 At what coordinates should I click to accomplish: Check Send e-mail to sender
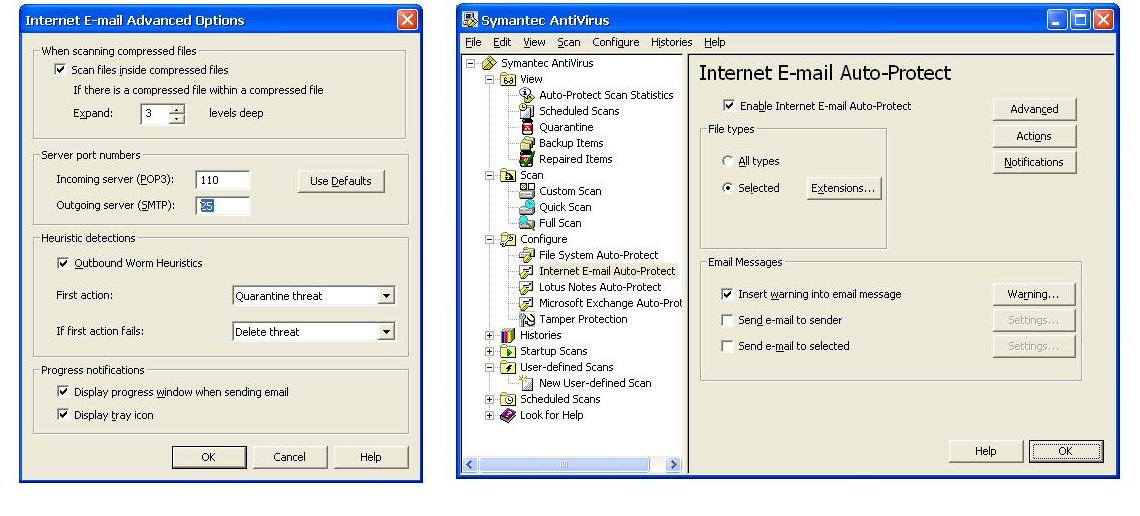726,320
